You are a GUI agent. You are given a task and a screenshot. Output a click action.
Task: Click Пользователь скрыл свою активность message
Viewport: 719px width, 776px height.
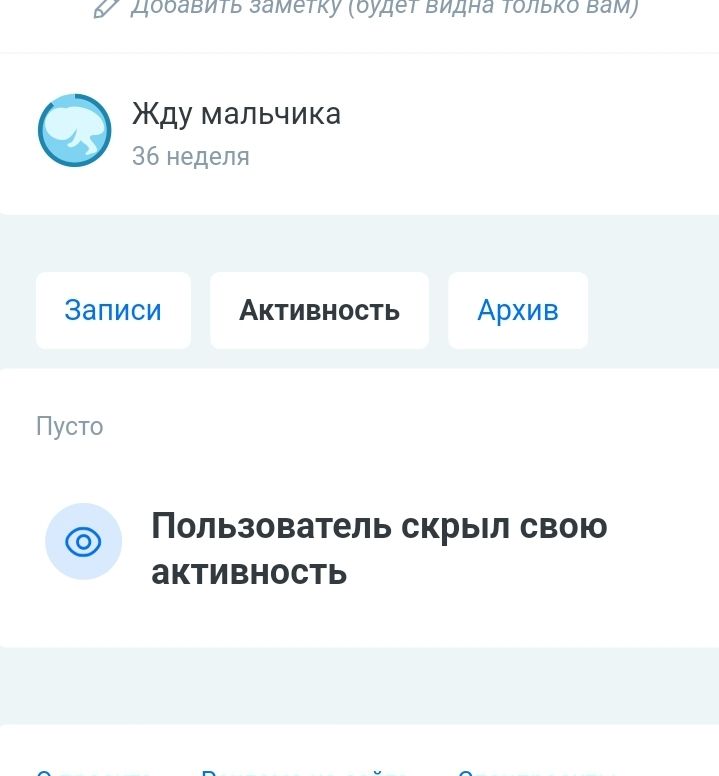(379, 548)
